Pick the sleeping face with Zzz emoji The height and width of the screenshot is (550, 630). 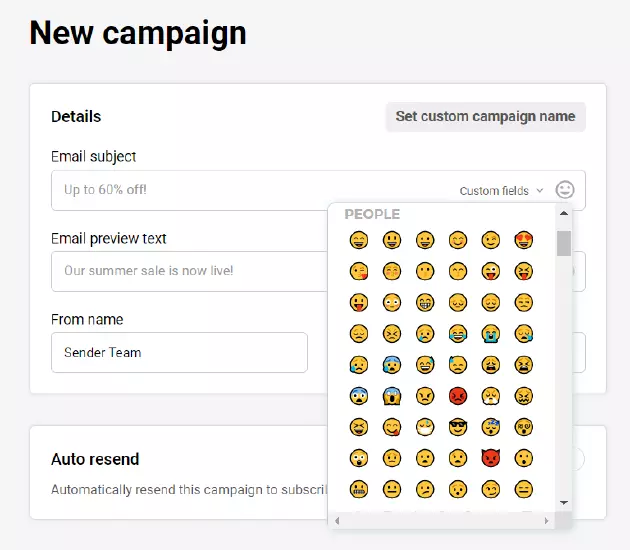click(x=490, y=427)
